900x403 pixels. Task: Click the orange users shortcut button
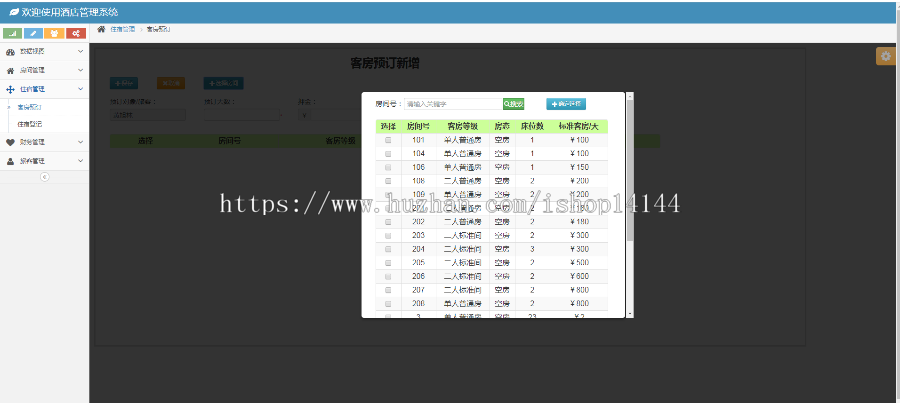(55, 33)
